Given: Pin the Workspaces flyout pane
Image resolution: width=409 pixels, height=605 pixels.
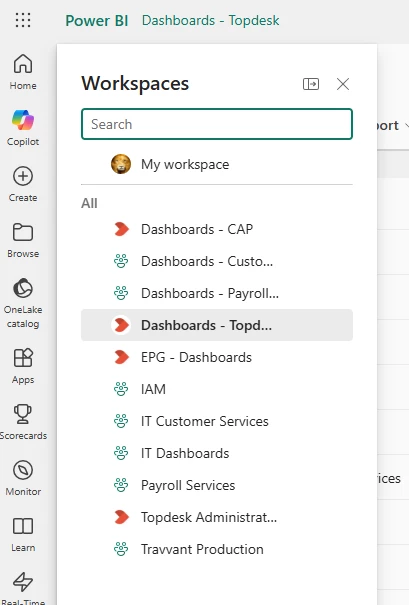Looking at the screenshot, I should 311,84.
